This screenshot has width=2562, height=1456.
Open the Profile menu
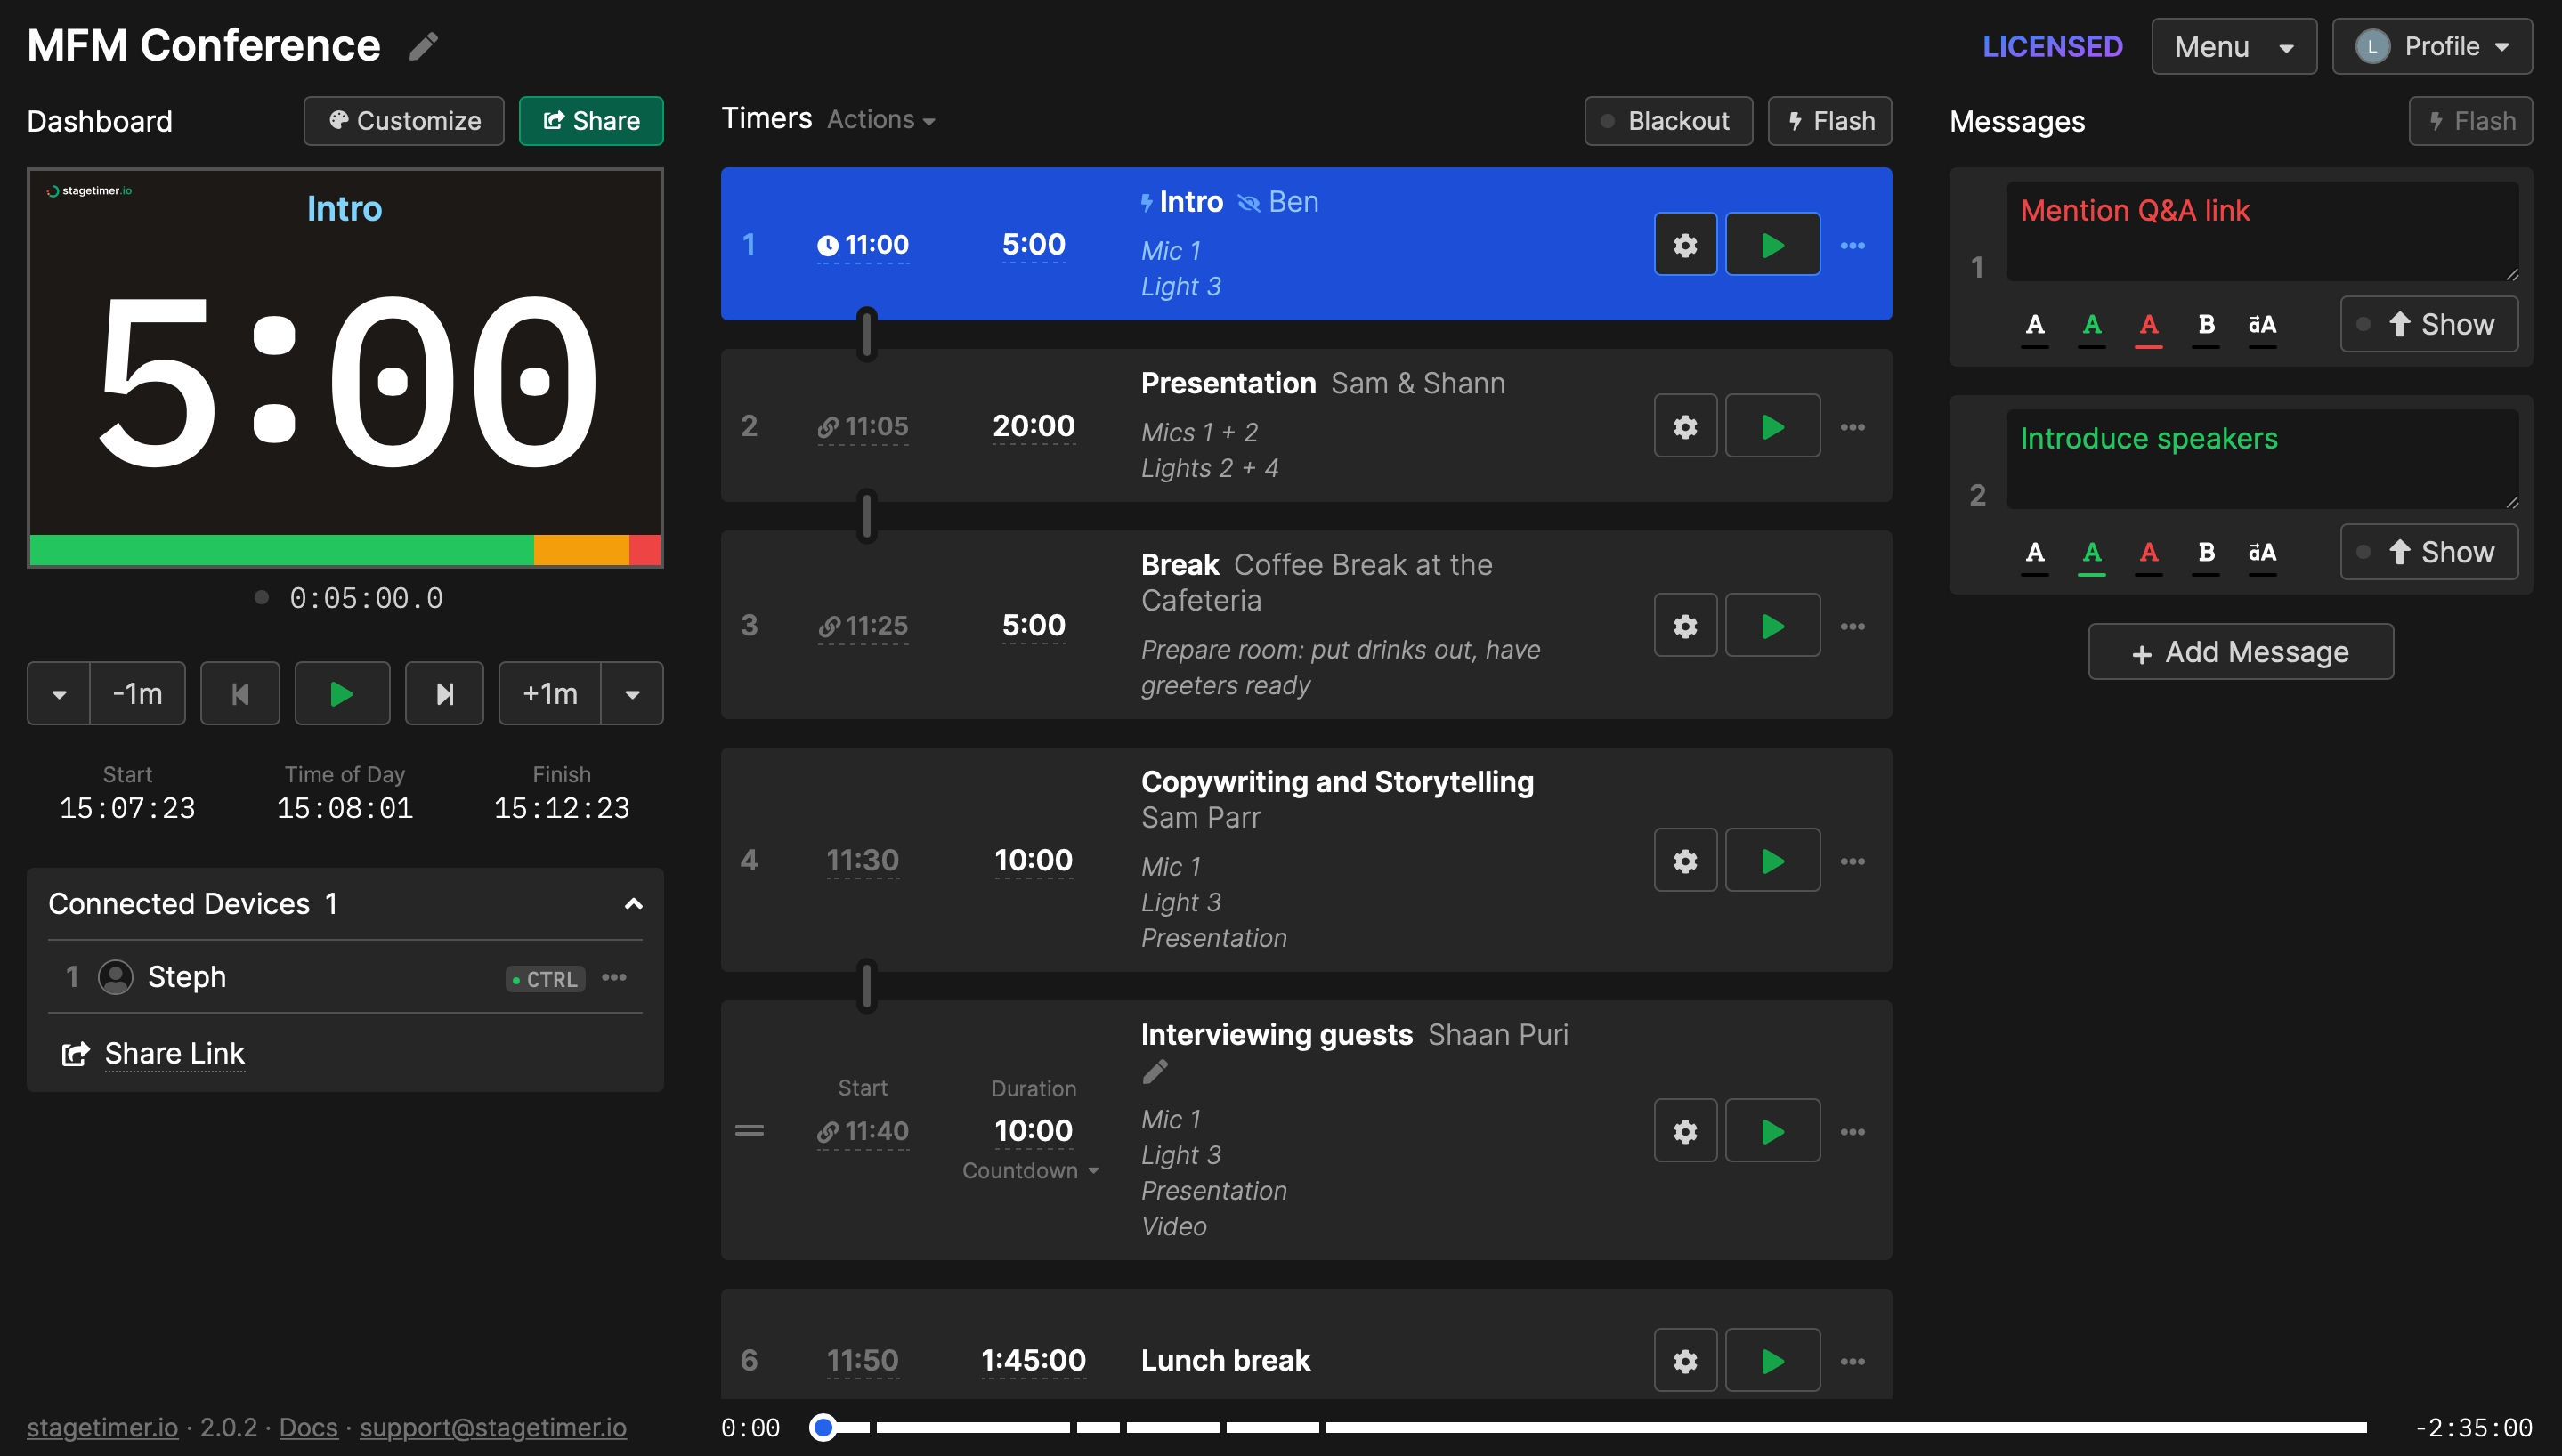[2433, 45]
